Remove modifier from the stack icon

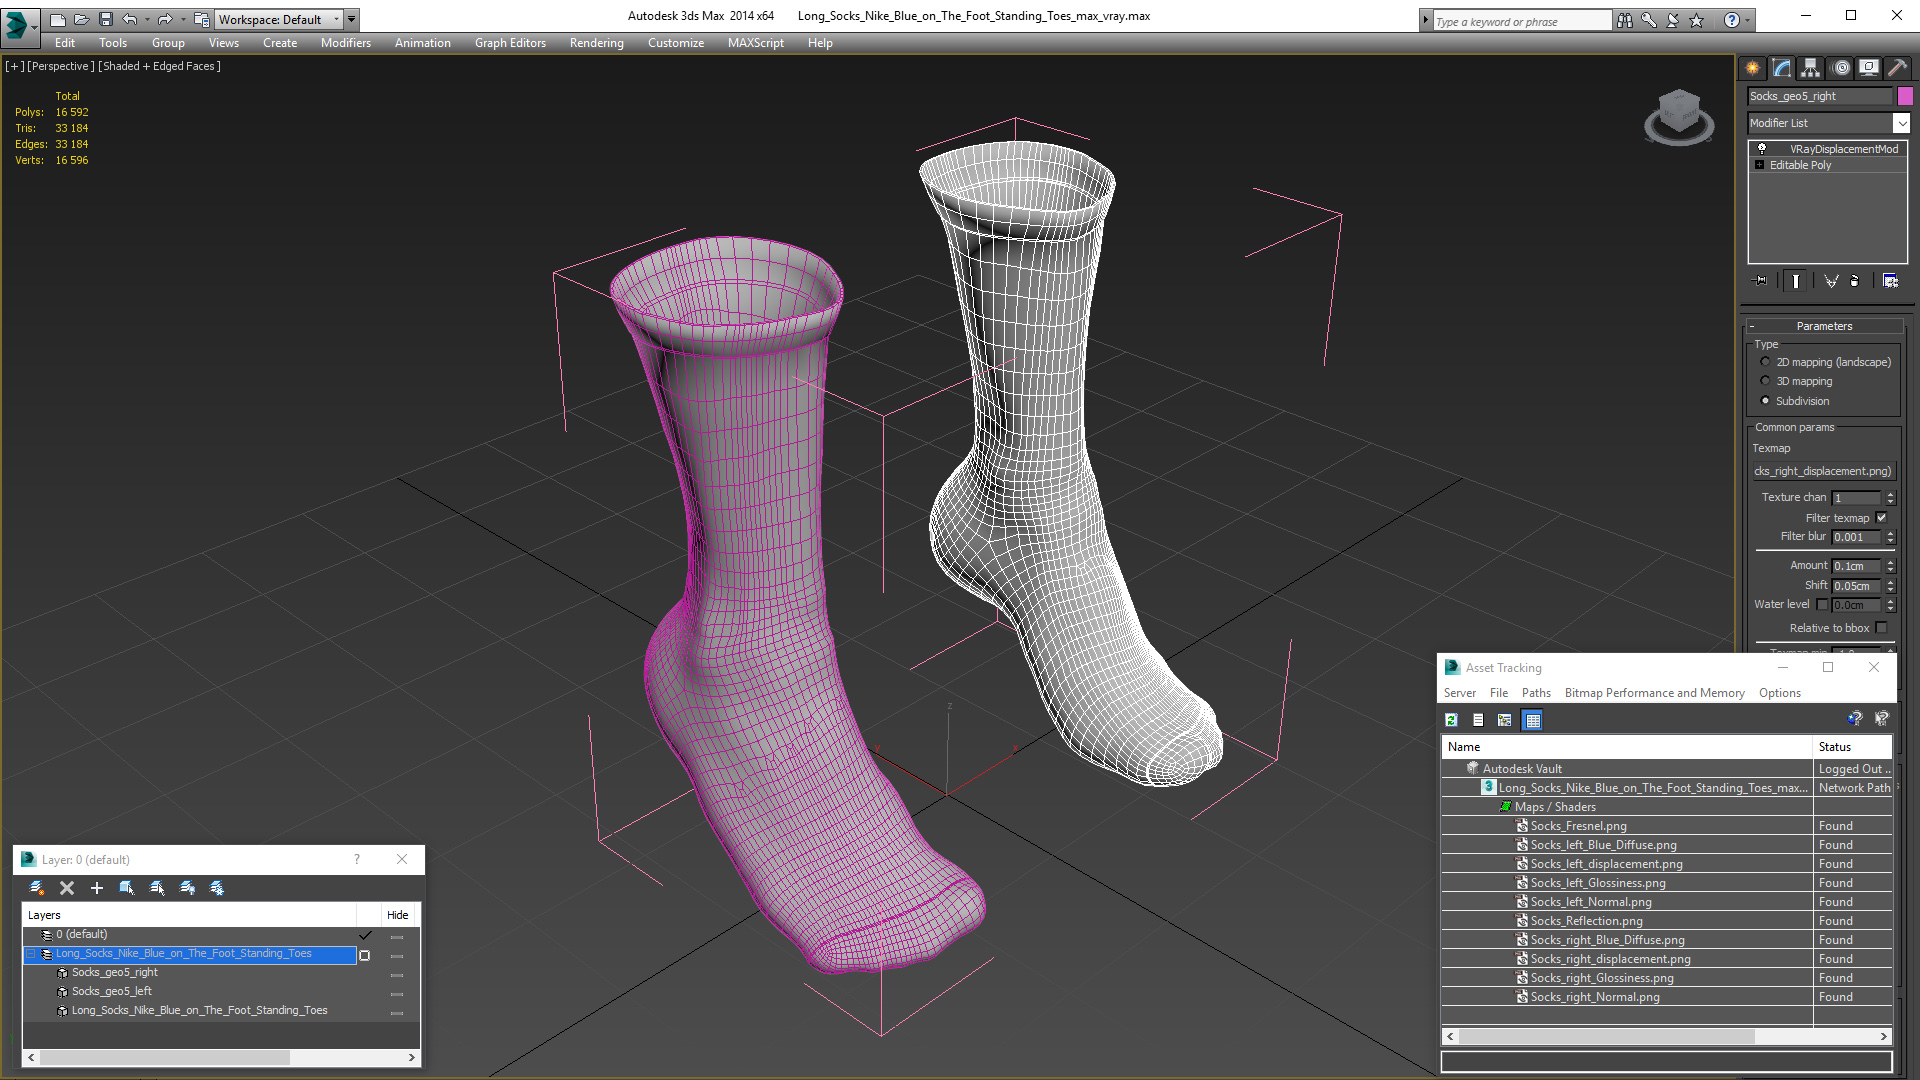[1855, 281]
